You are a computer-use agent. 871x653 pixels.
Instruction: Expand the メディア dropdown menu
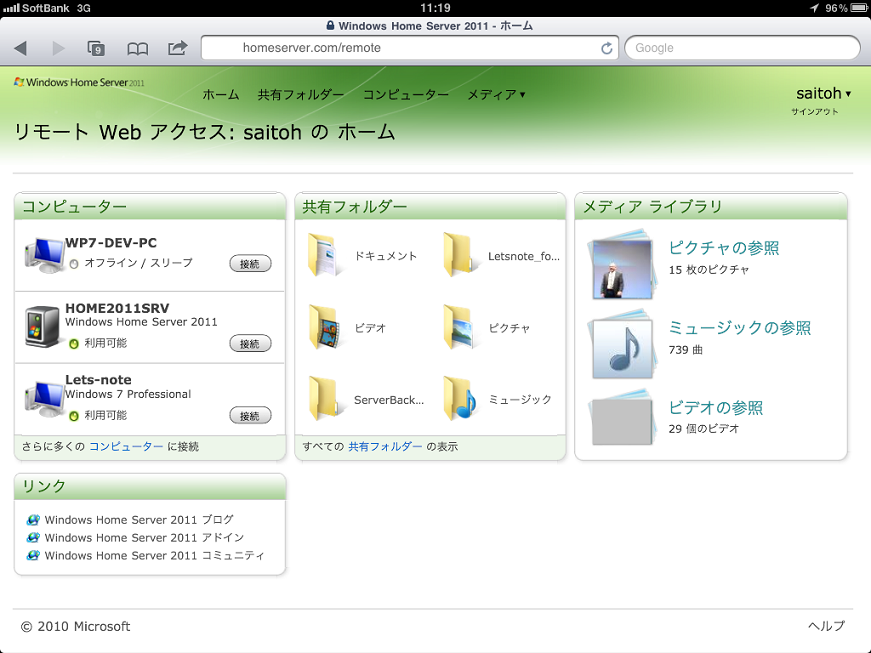[496, 95]
